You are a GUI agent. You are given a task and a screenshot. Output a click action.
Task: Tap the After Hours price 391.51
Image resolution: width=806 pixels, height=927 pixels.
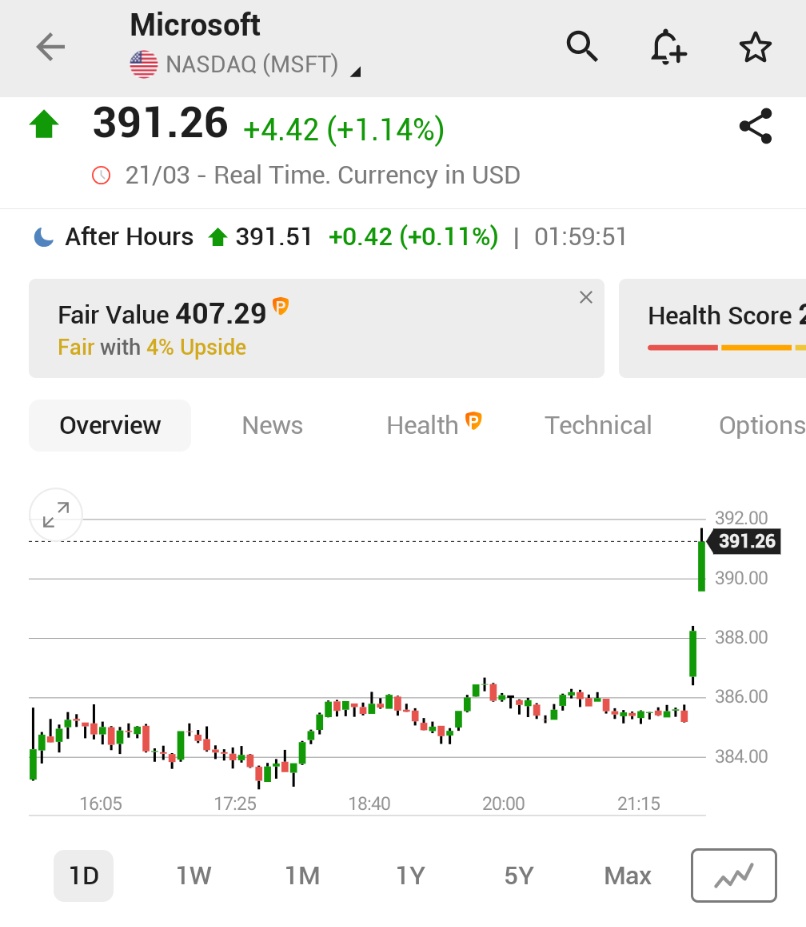coord(273,236)
